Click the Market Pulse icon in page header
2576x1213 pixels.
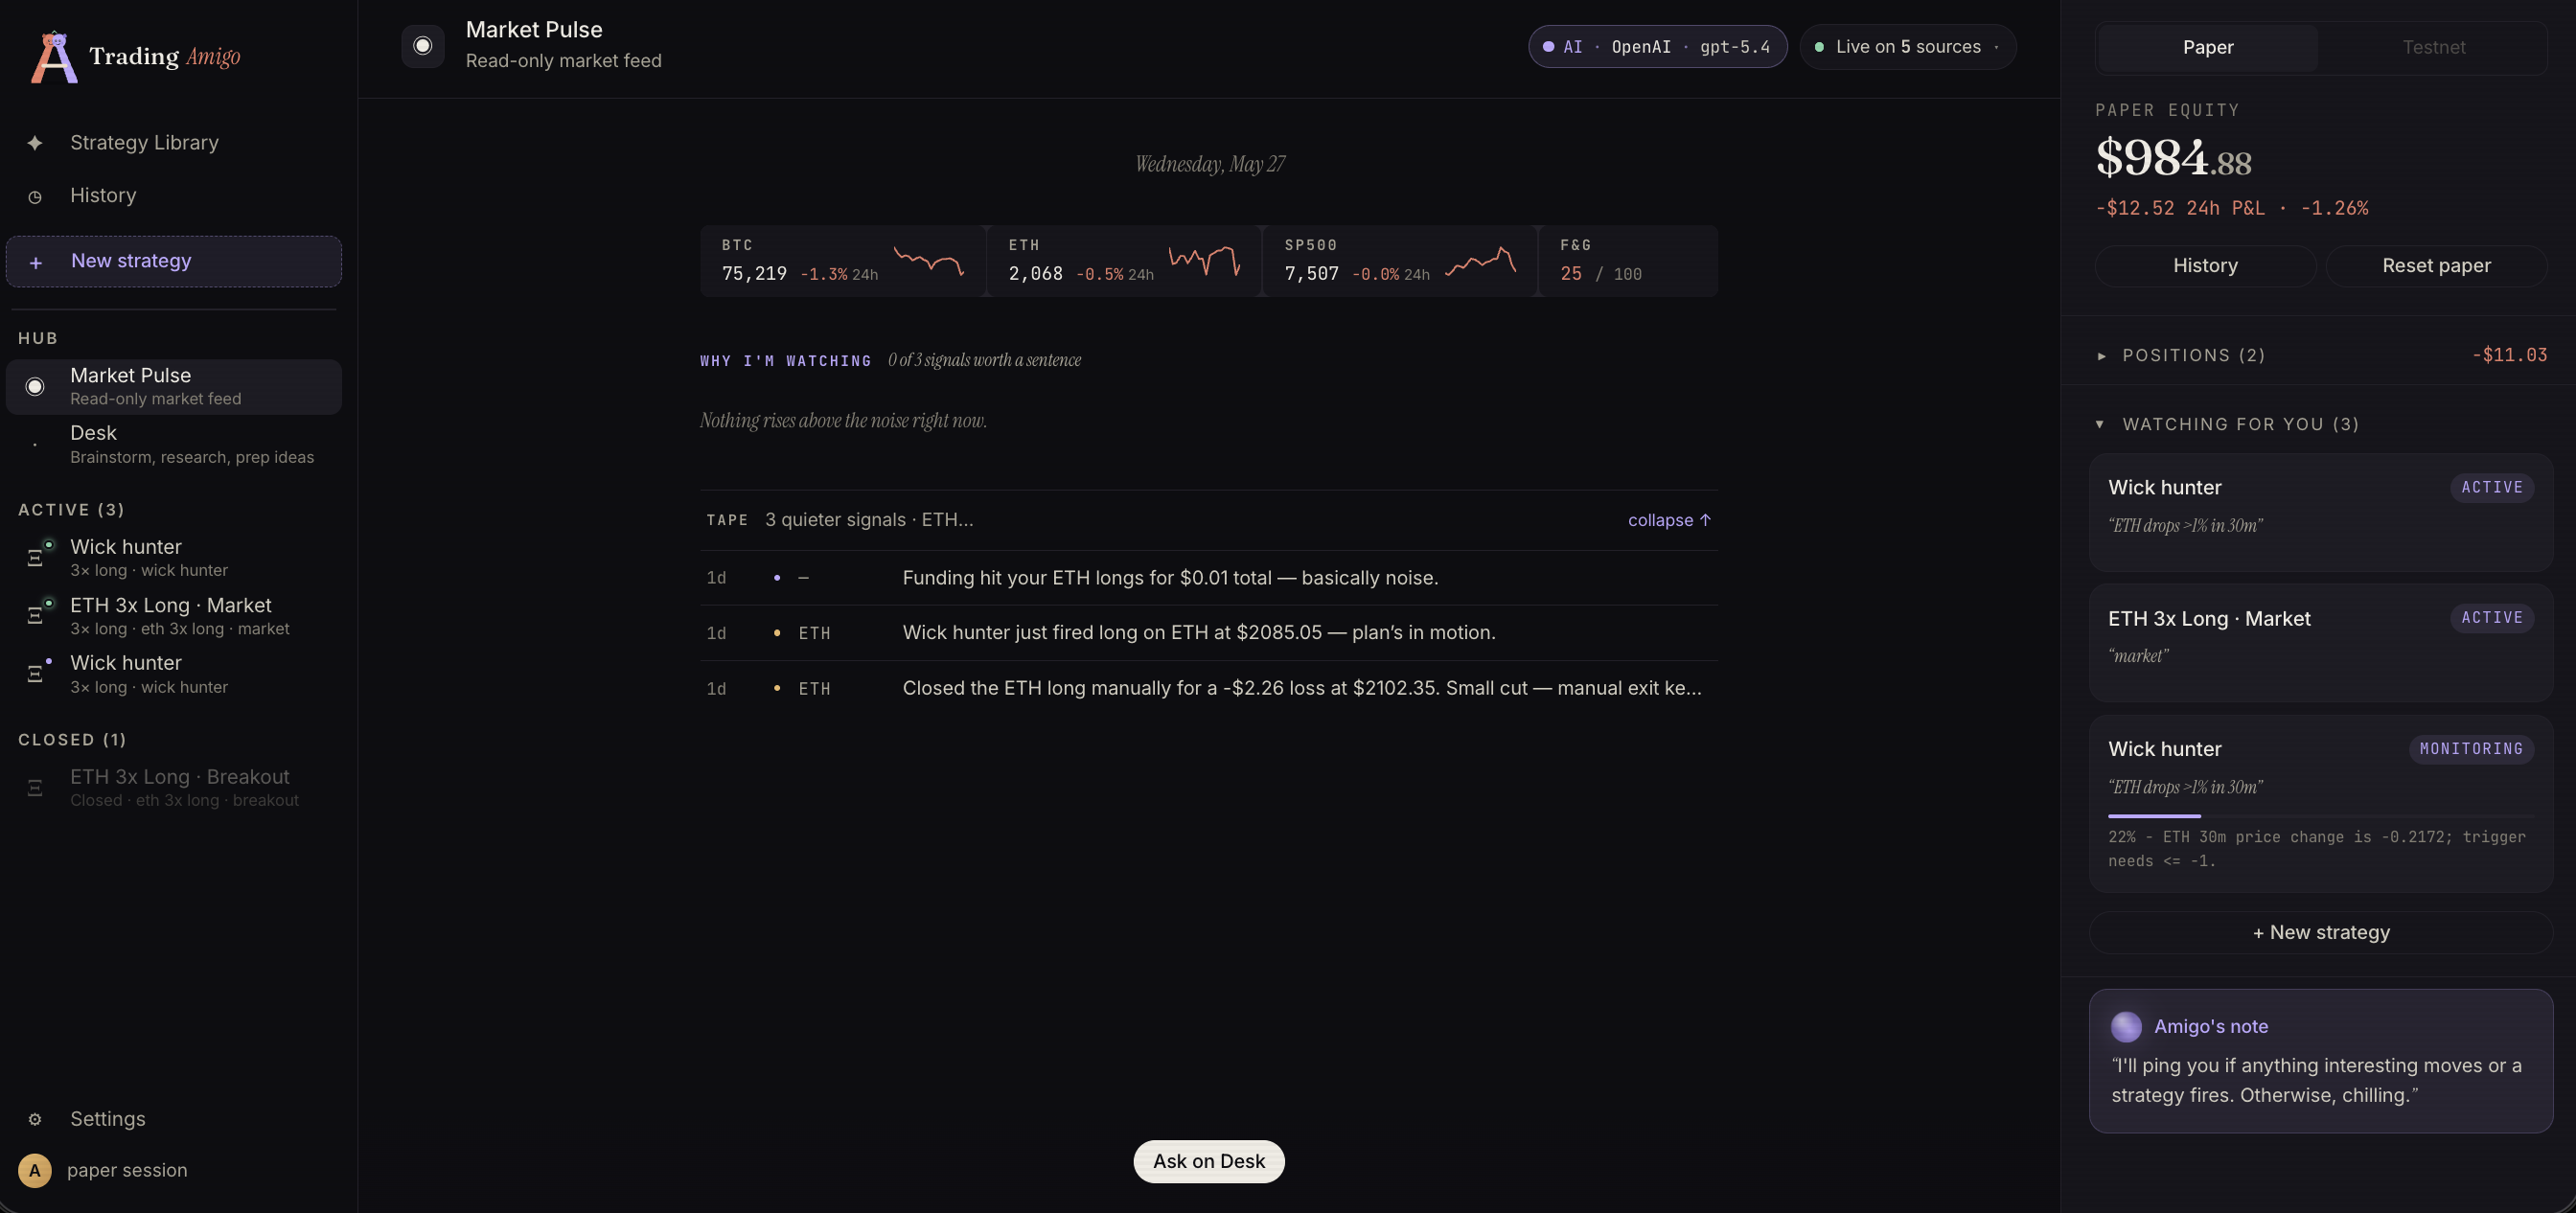(x=423, y=46)
